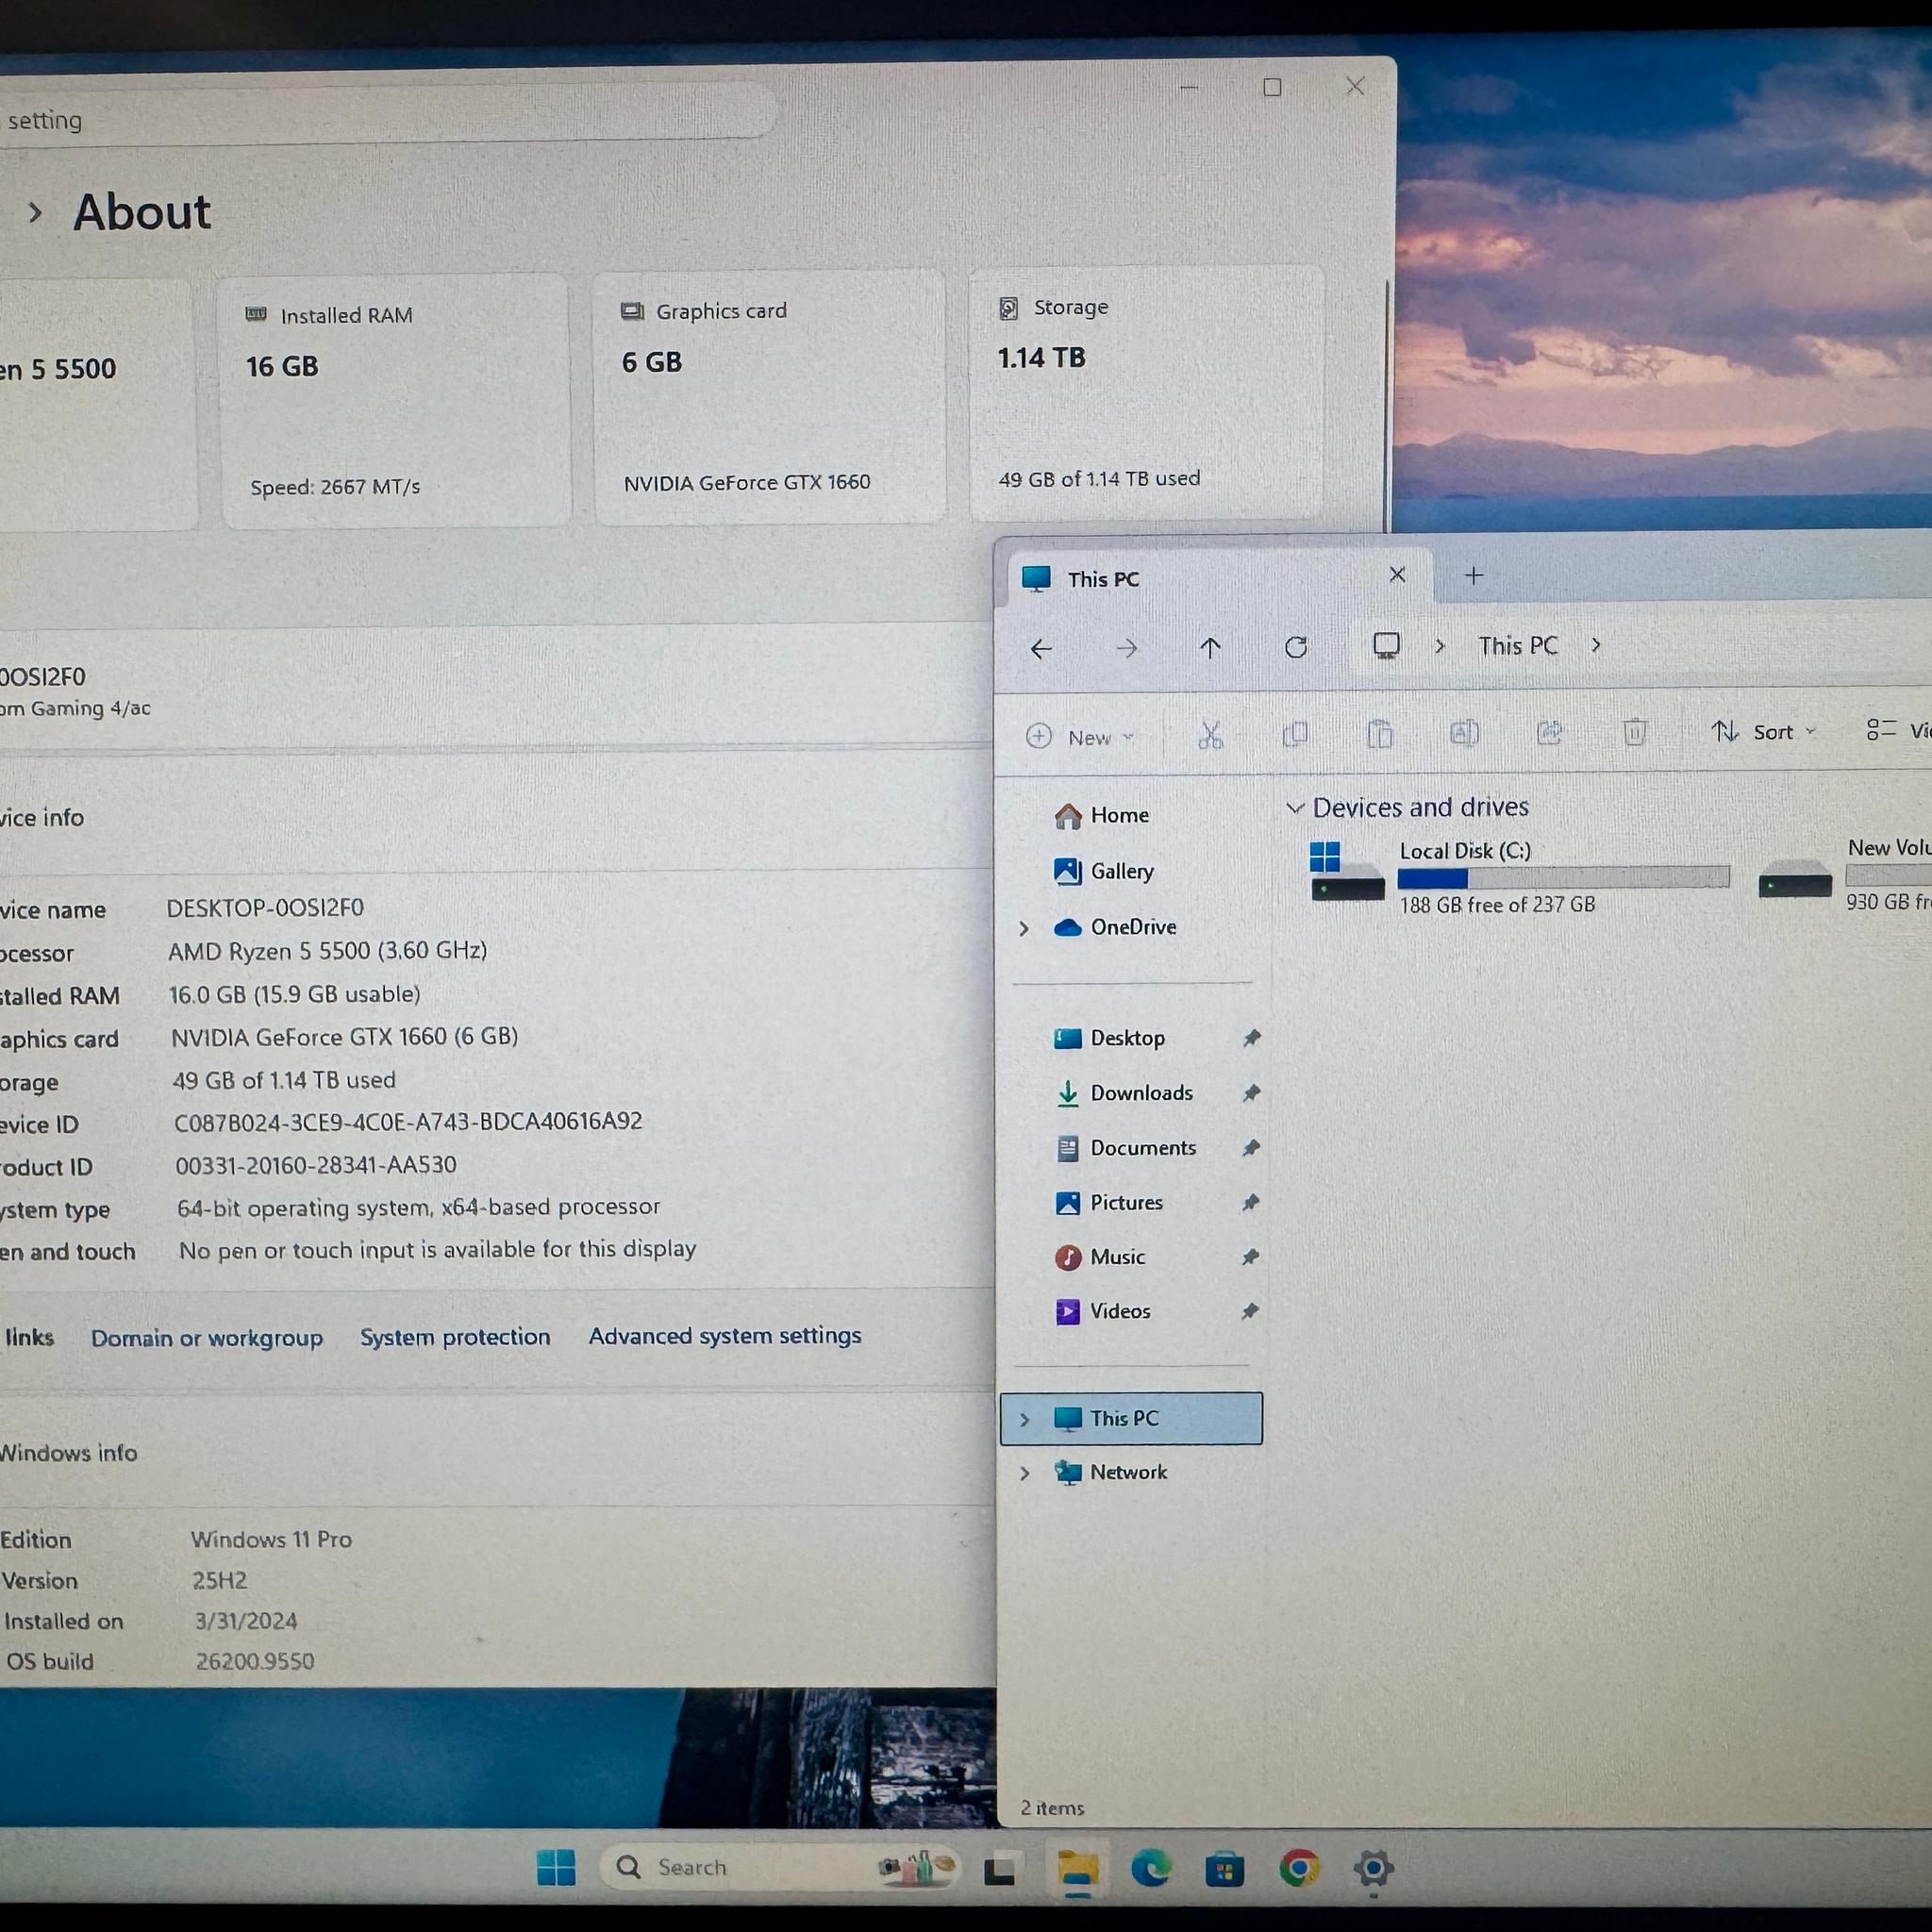Unpin Desktop using its pin icon
The image size is (1932, 1932).
pos(1251,1038)
